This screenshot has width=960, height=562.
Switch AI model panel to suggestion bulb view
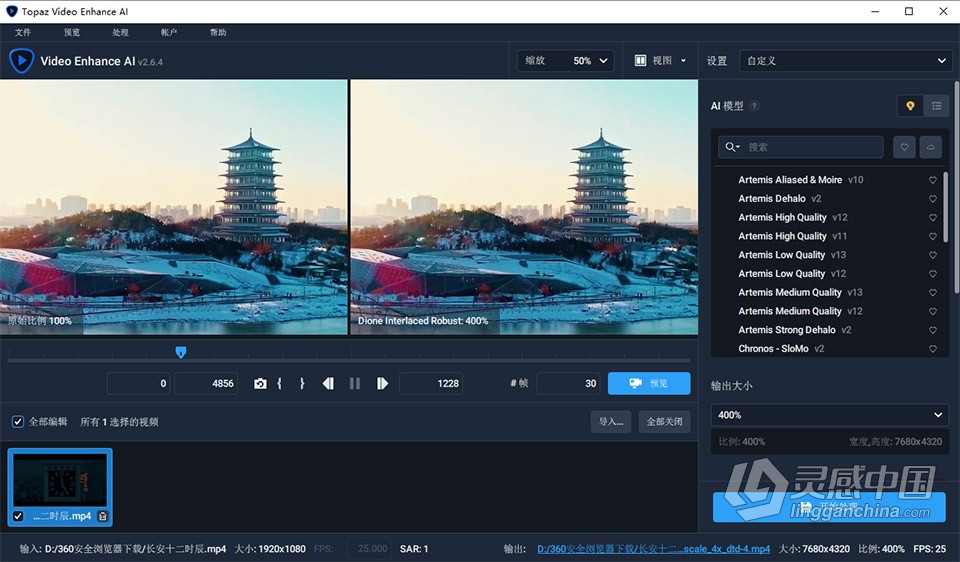910,106
